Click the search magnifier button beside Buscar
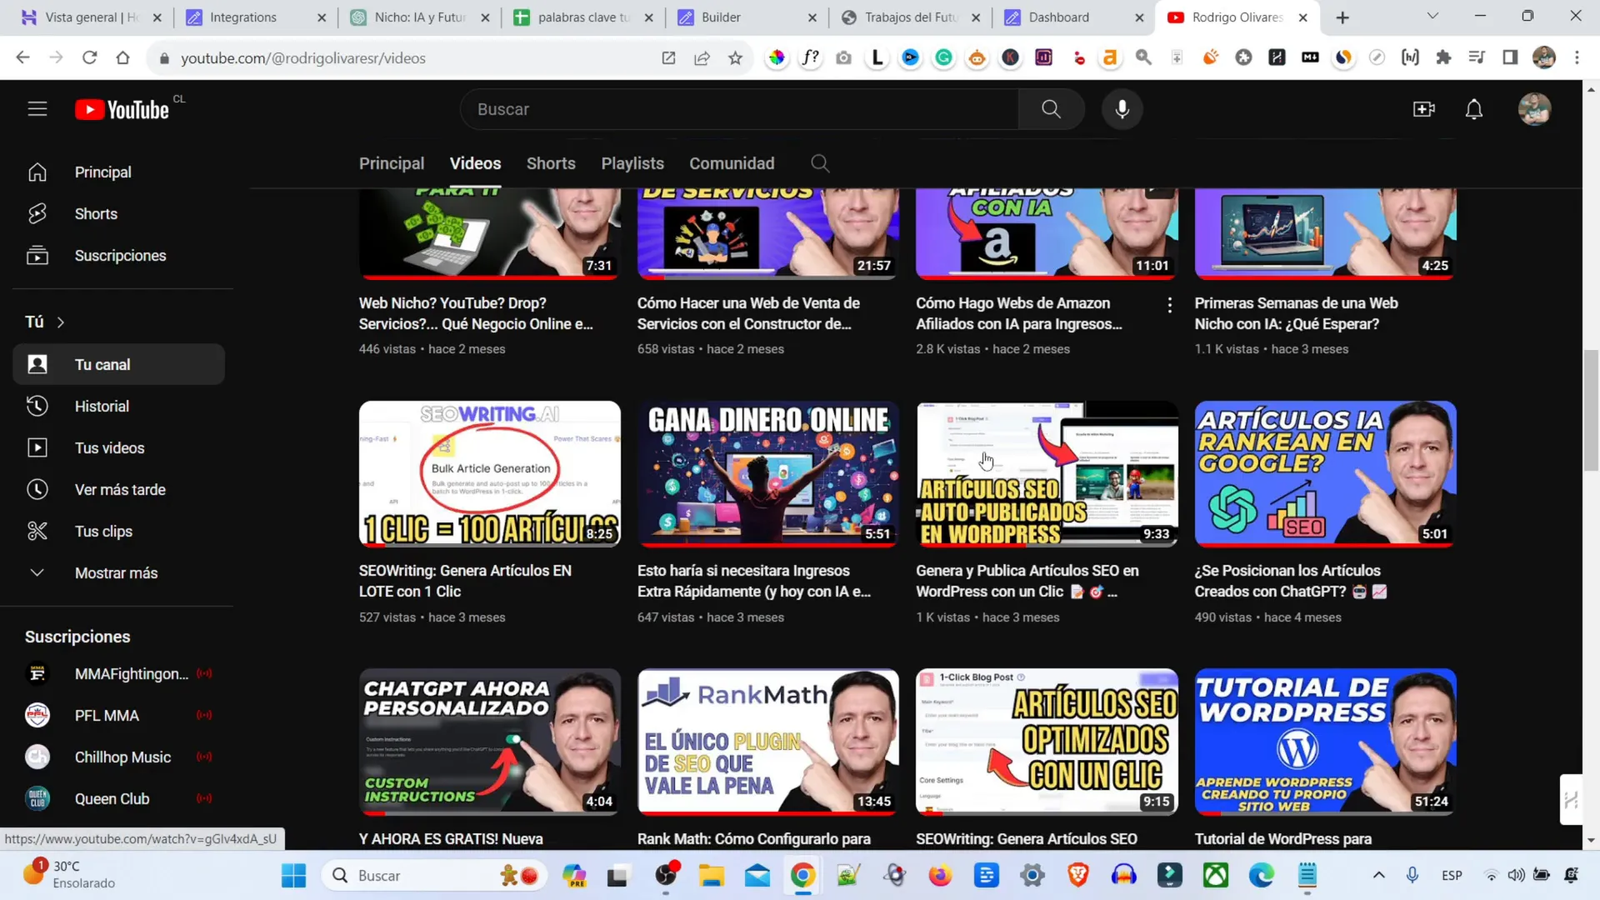Viewport: 1600px width, 900px height. coord(1051,109)
